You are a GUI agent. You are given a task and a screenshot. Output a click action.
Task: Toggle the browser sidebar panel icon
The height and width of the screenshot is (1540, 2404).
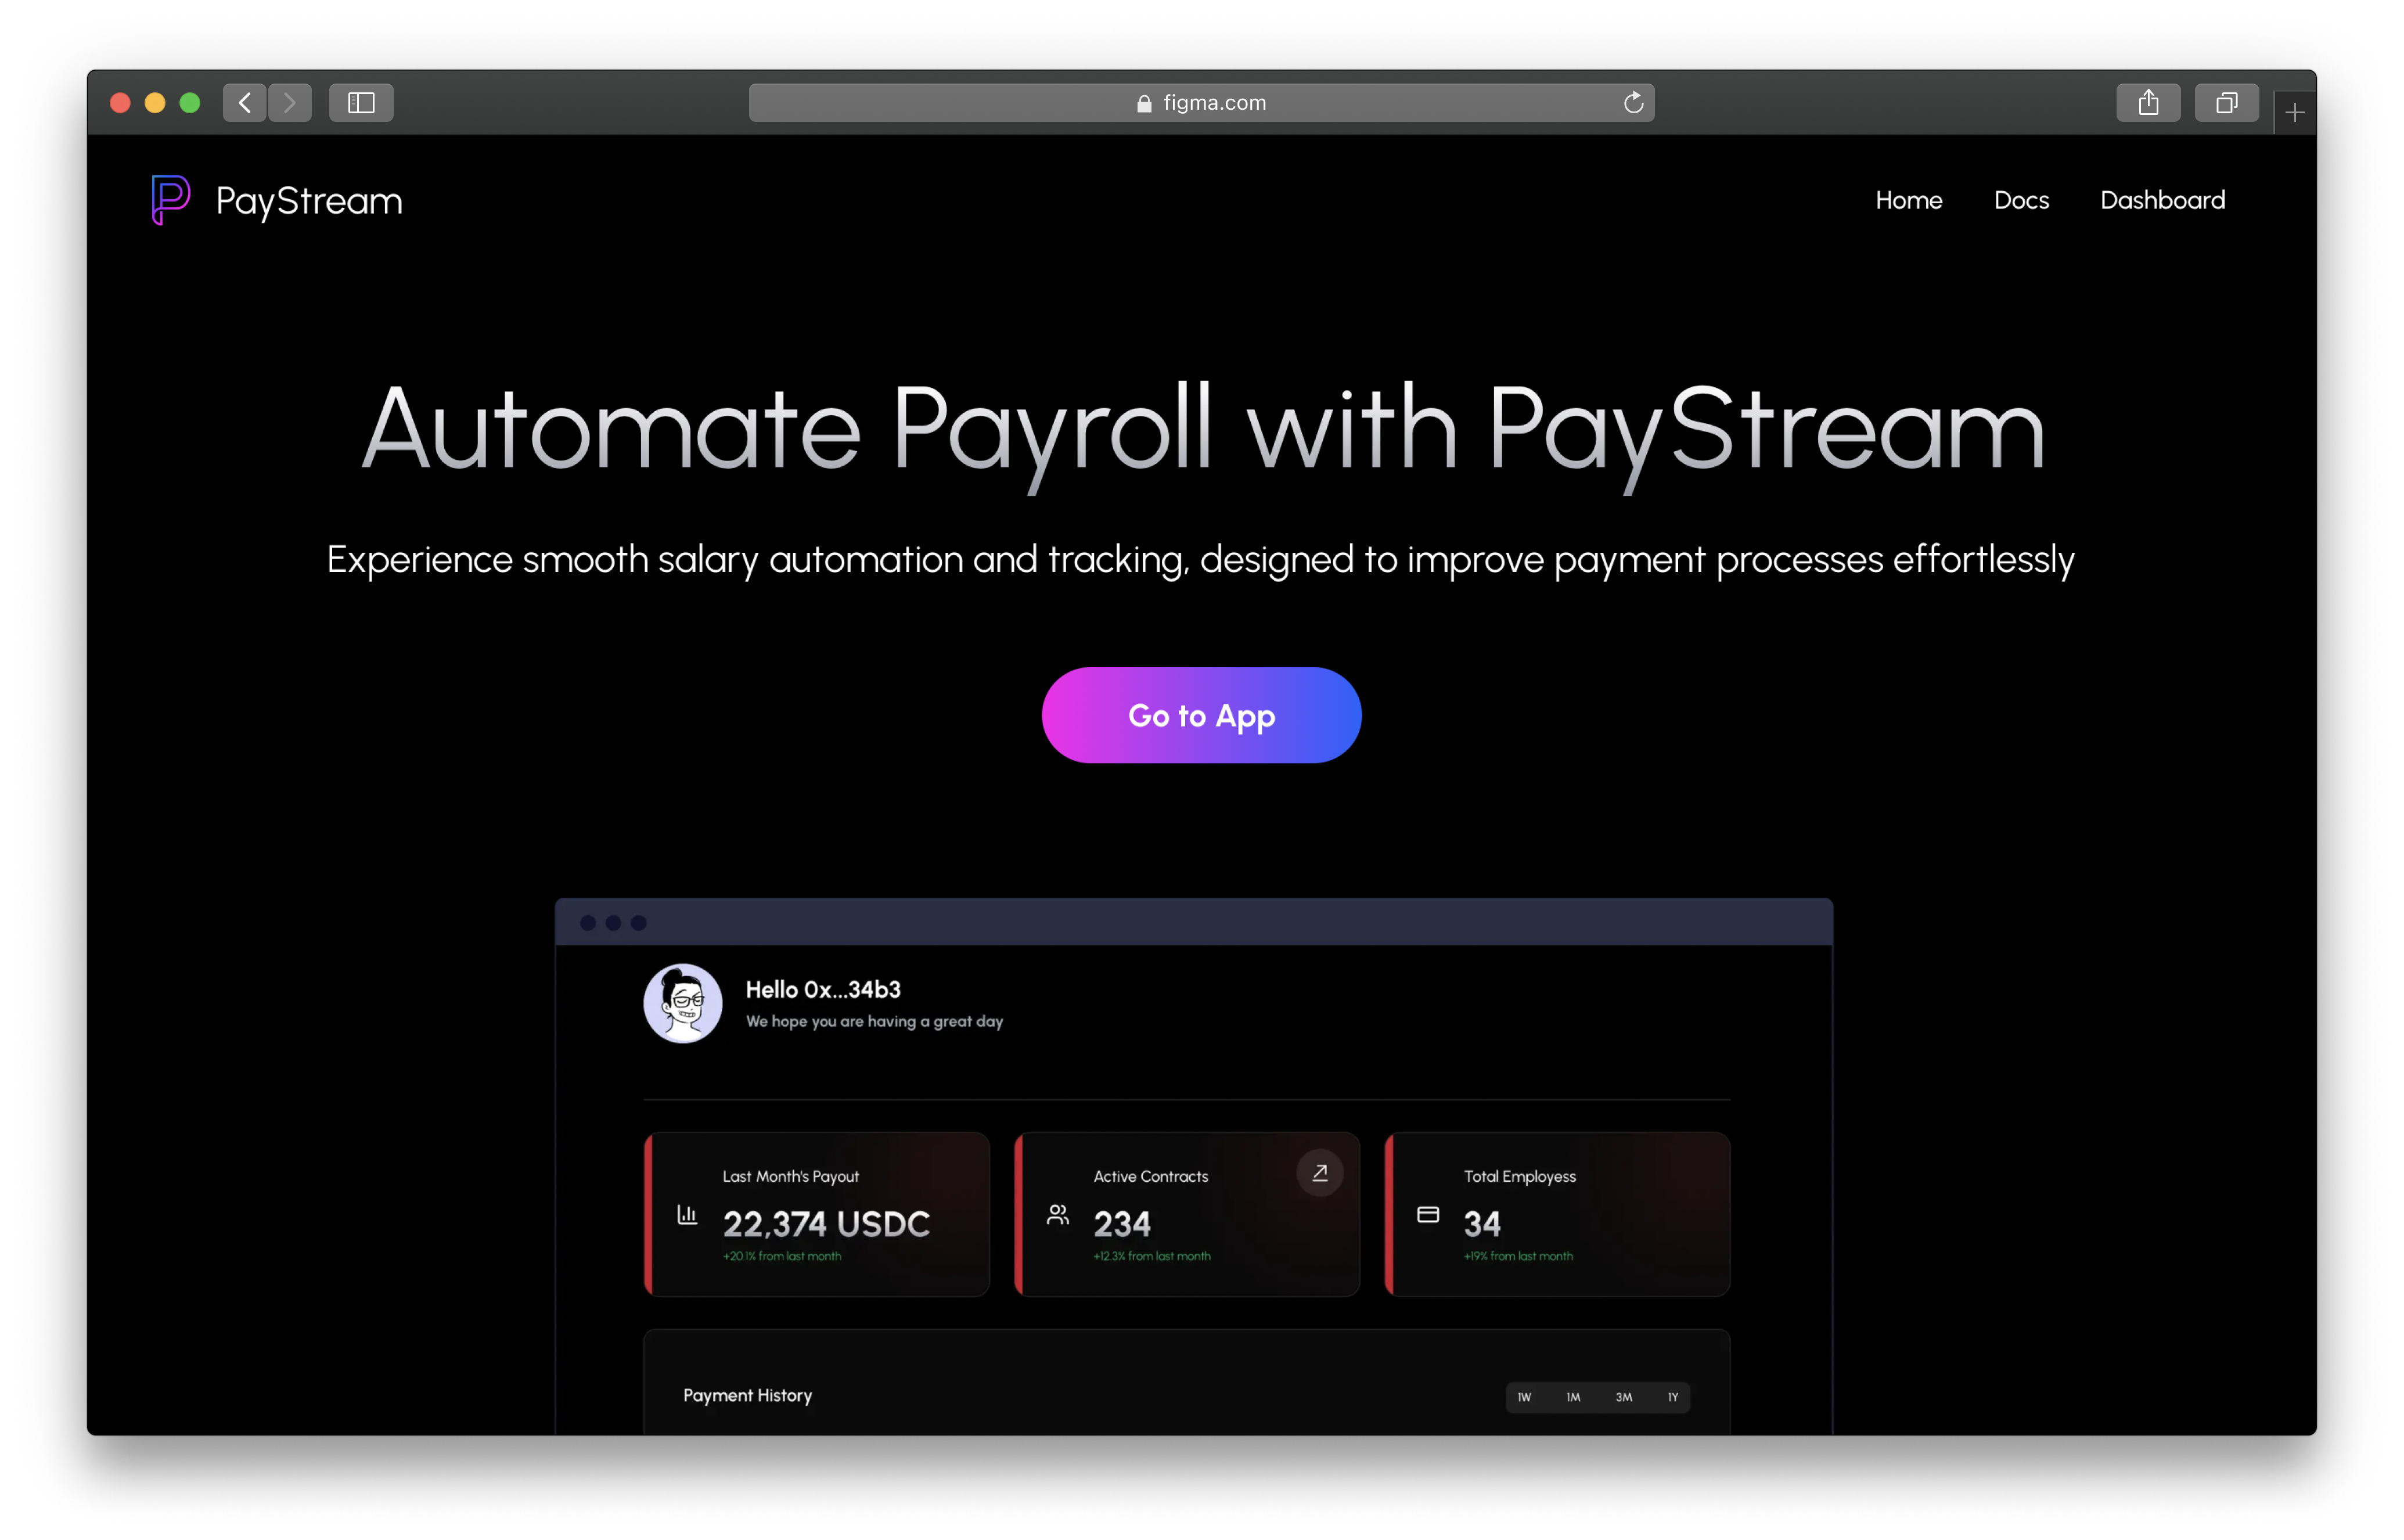[x=361, y=102]
